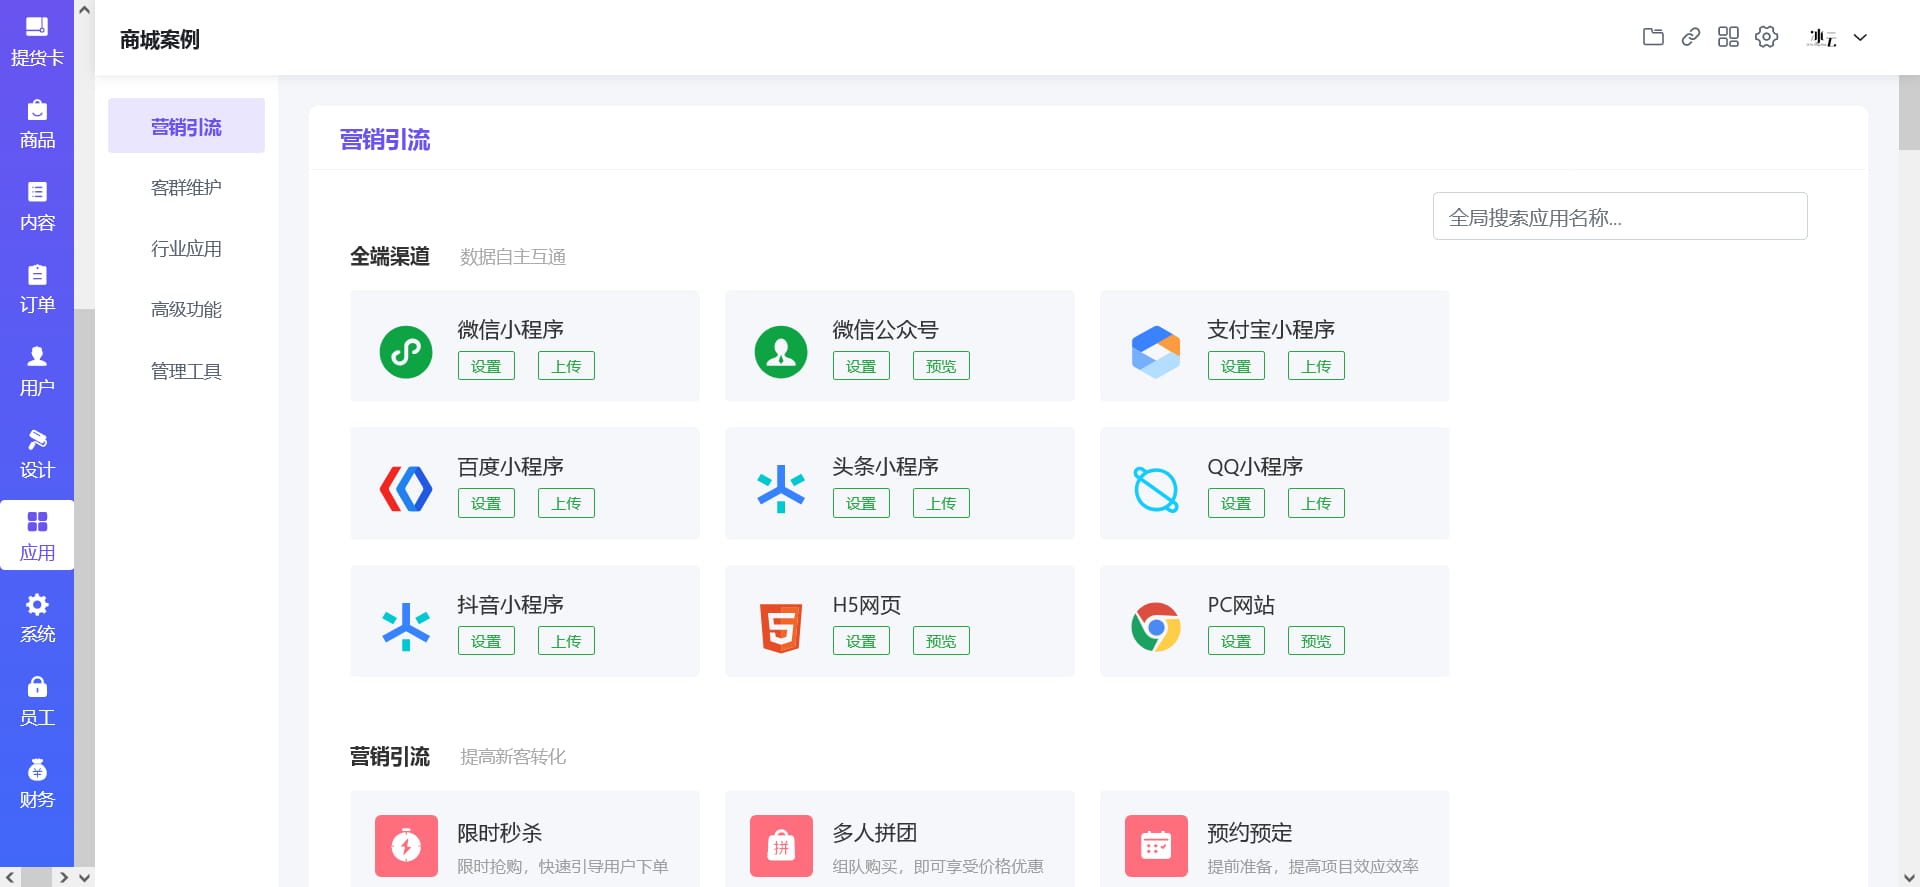The image size is (1920, 887).
Task: Click 设置 under 微信小程序
Action: [x=486, y=366]
